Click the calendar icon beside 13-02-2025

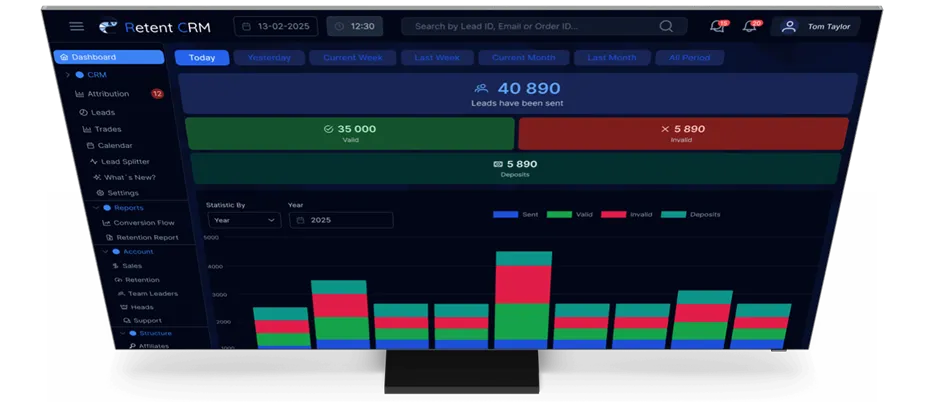(247, 27)
